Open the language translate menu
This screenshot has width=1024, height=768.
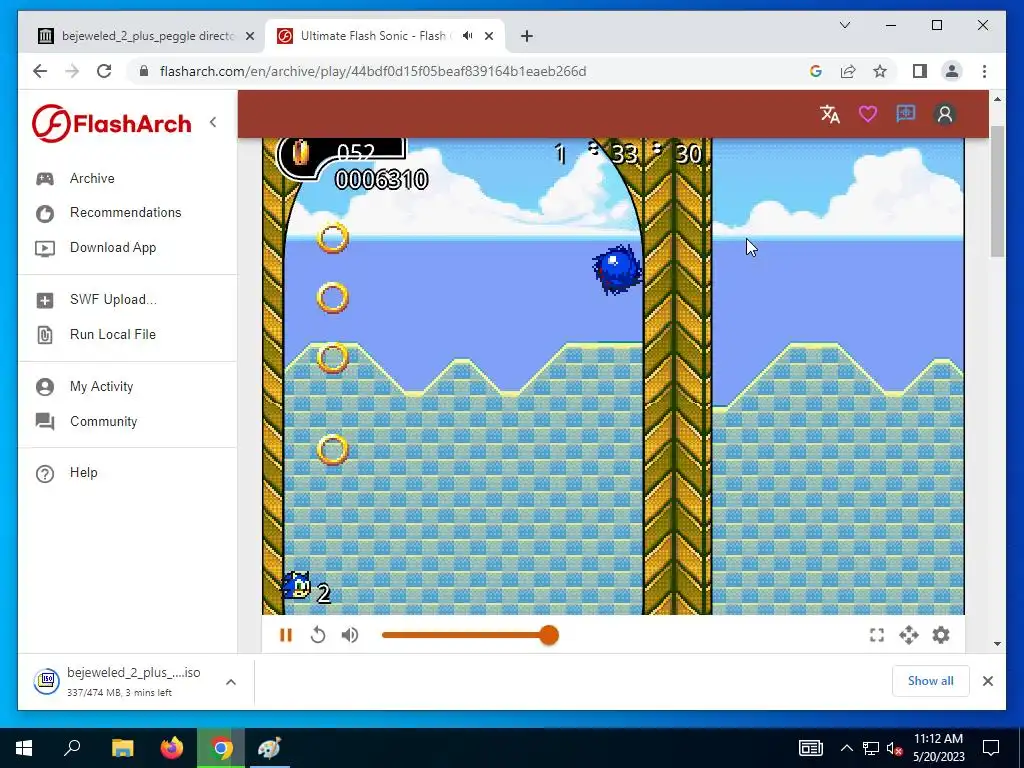coord(830,114)
